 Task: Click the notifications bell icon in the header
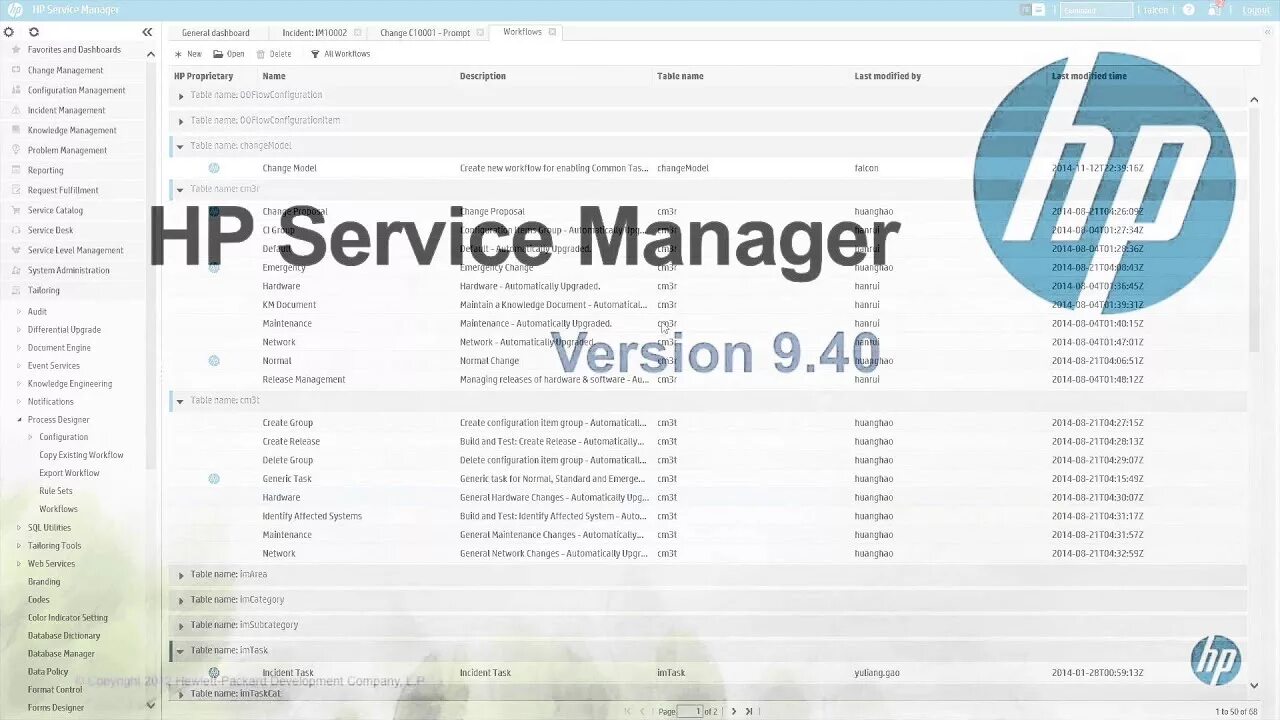(1216, 9)
